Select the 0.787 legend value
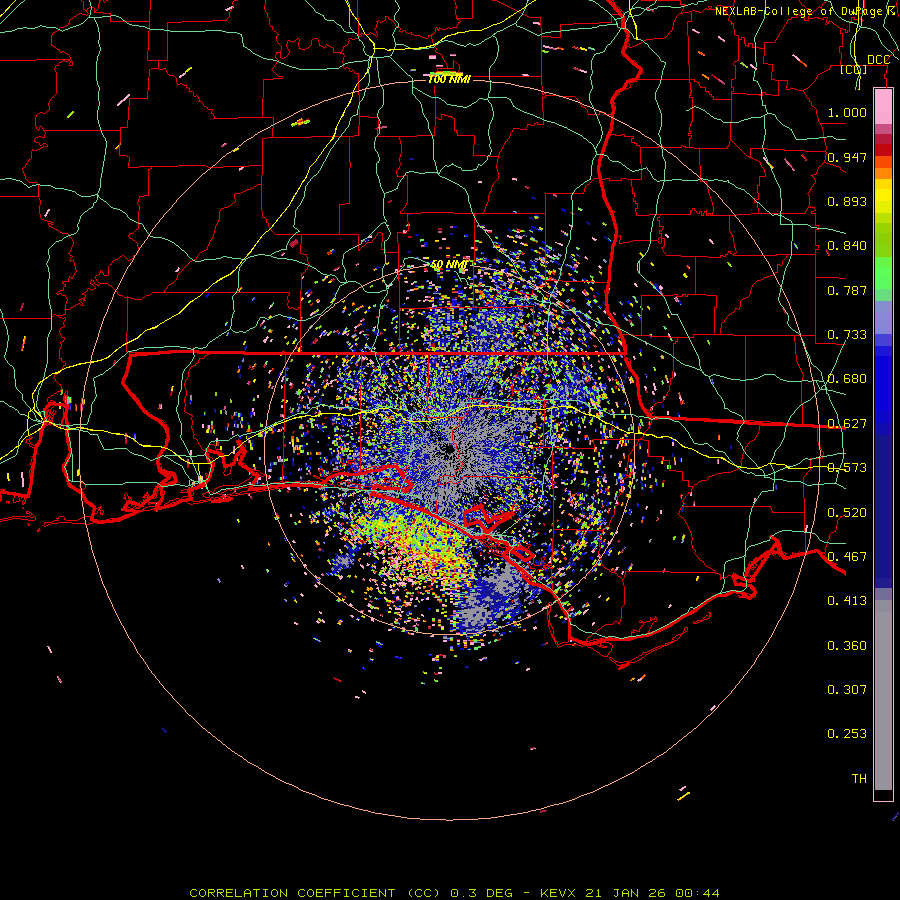The width and height of the screenshot is (900, 900). coord(847,290)
